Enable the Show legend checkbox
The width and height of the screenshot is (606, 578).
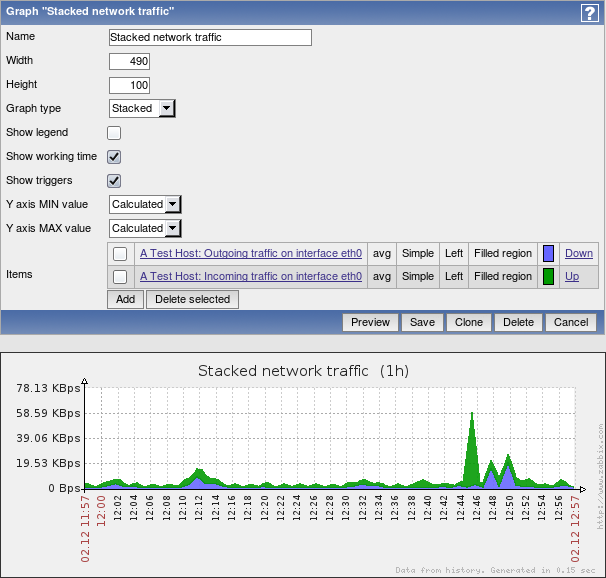[x=114, y=133]
